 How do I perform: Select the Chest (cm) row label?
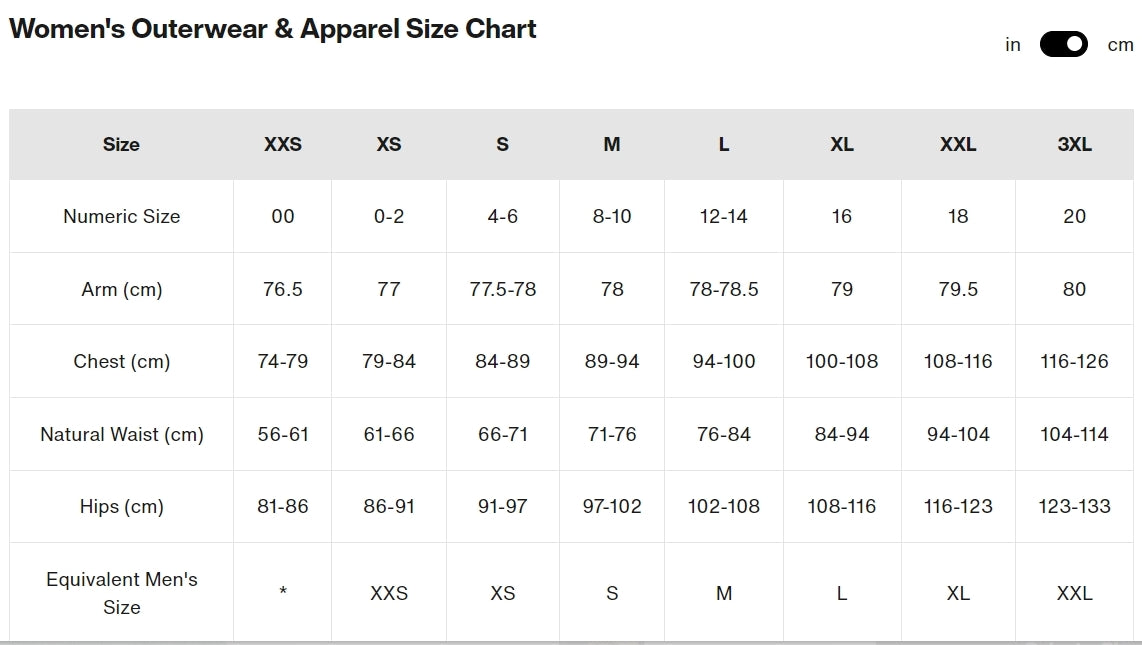[122, 361]
